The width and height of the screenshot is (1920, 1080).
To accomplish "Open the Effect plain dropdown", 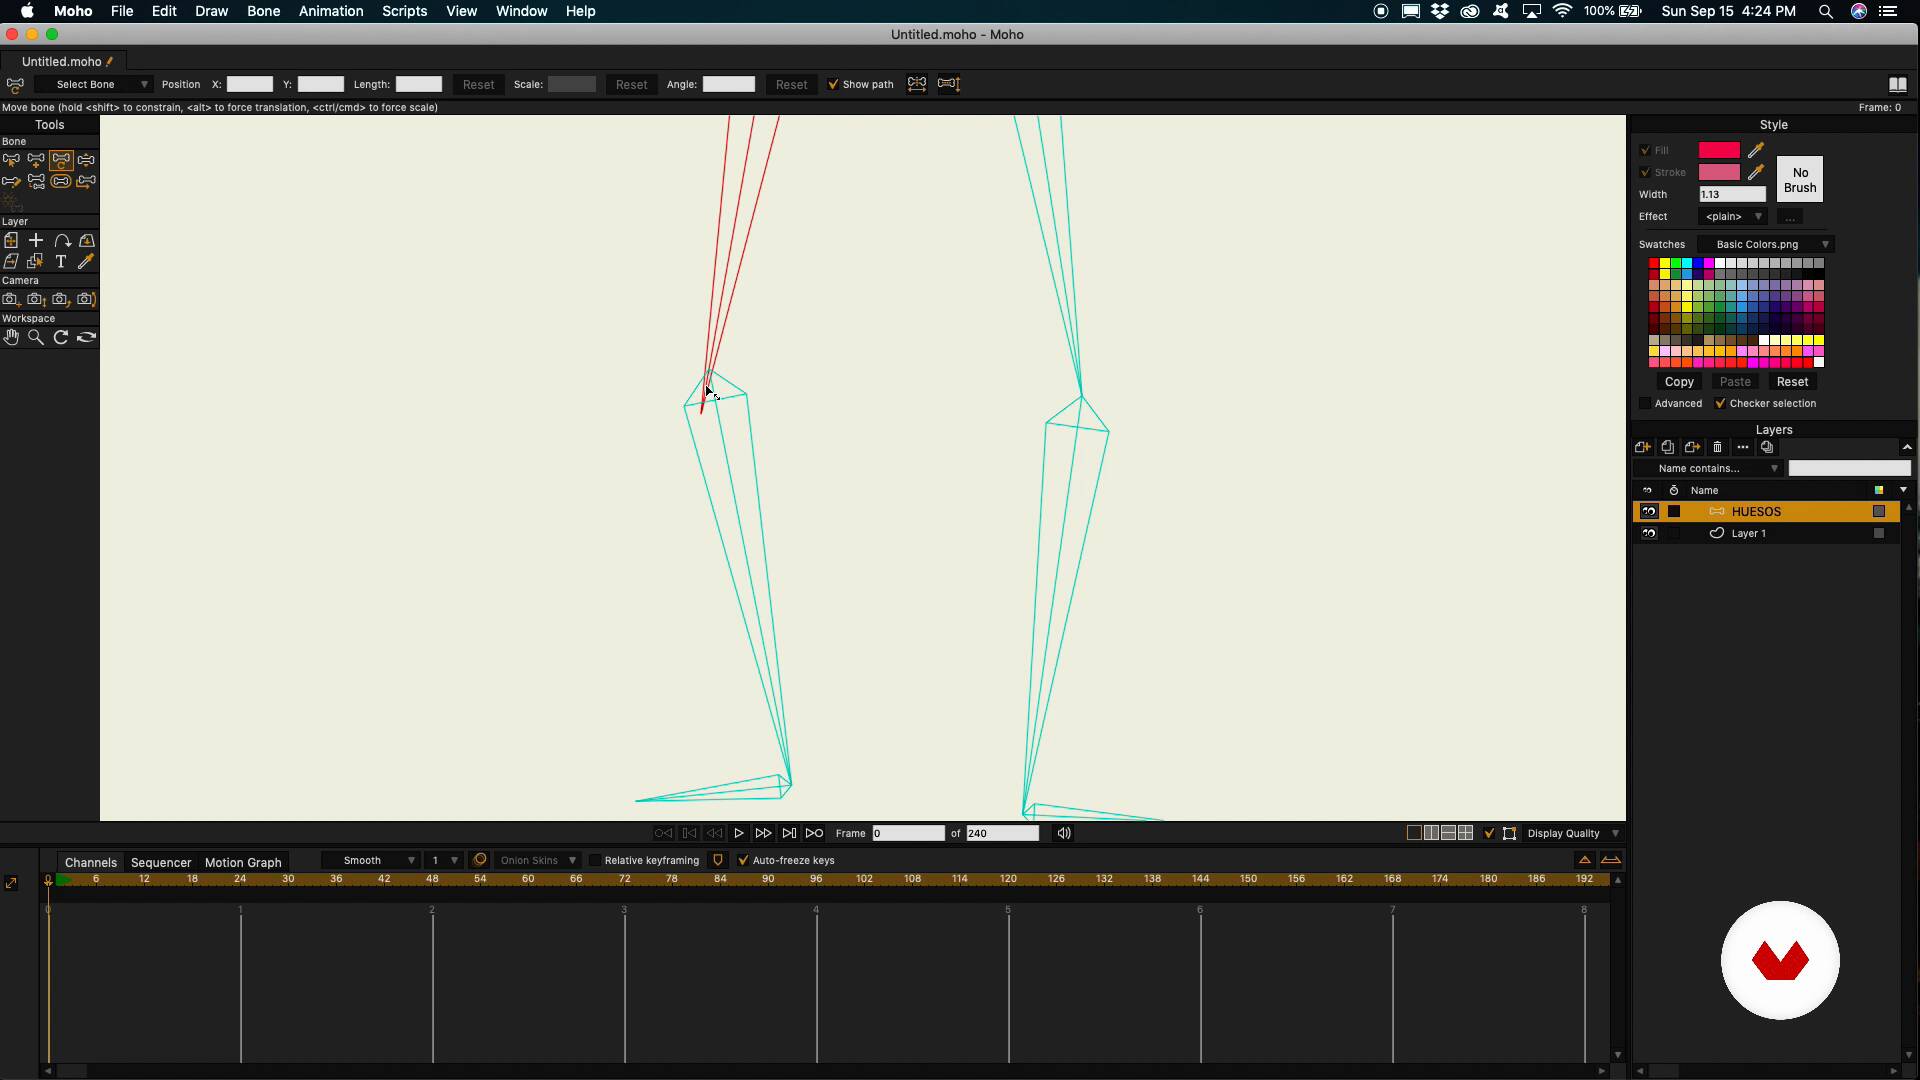I will (x=1732, y=217).
